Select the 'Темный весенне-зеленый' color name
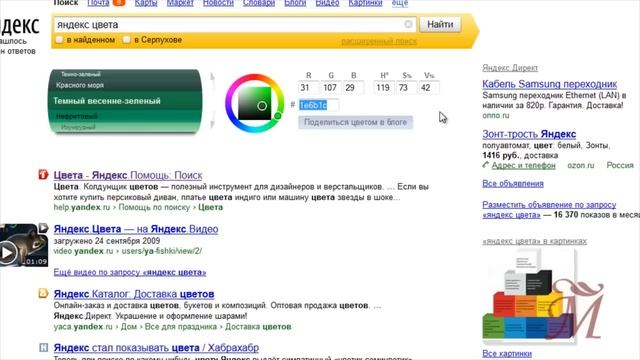640x360 pixels. pos(107,101)
